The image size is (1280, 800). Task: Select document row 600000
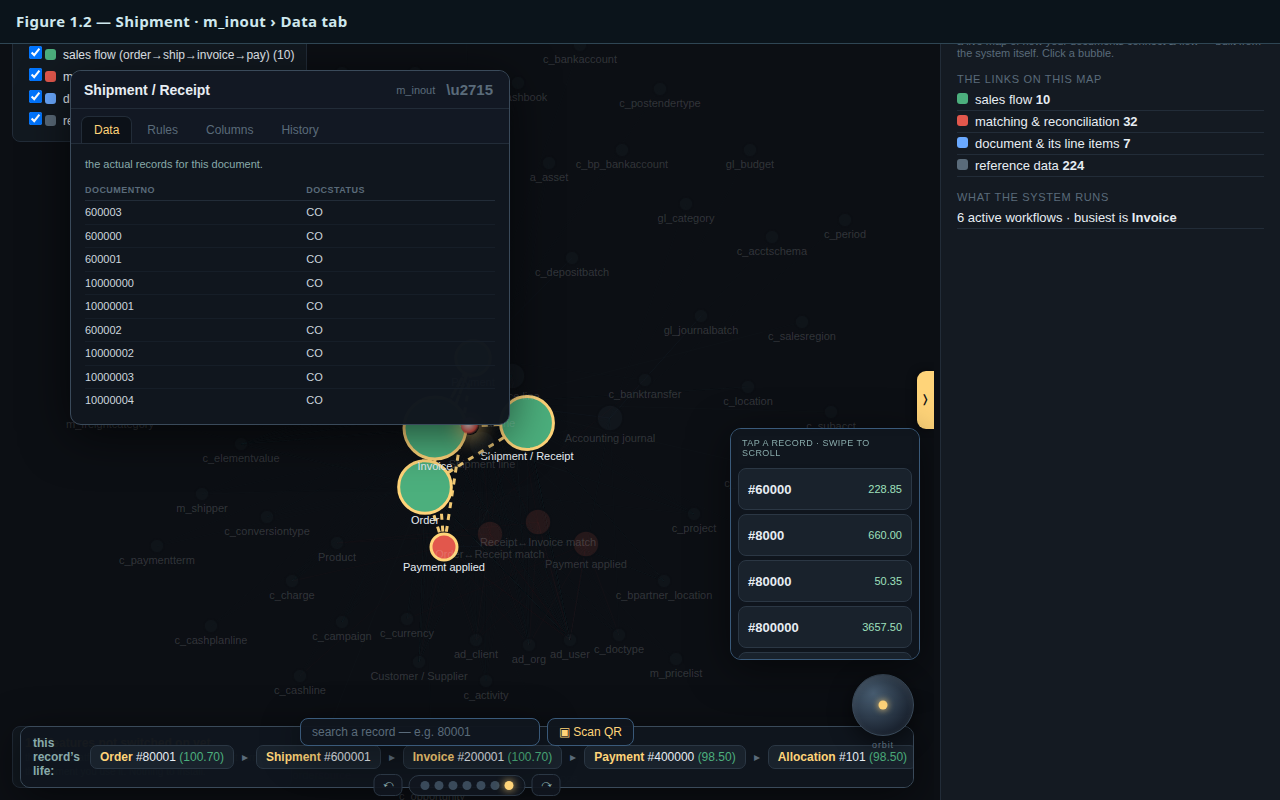[x=290, y=236]
